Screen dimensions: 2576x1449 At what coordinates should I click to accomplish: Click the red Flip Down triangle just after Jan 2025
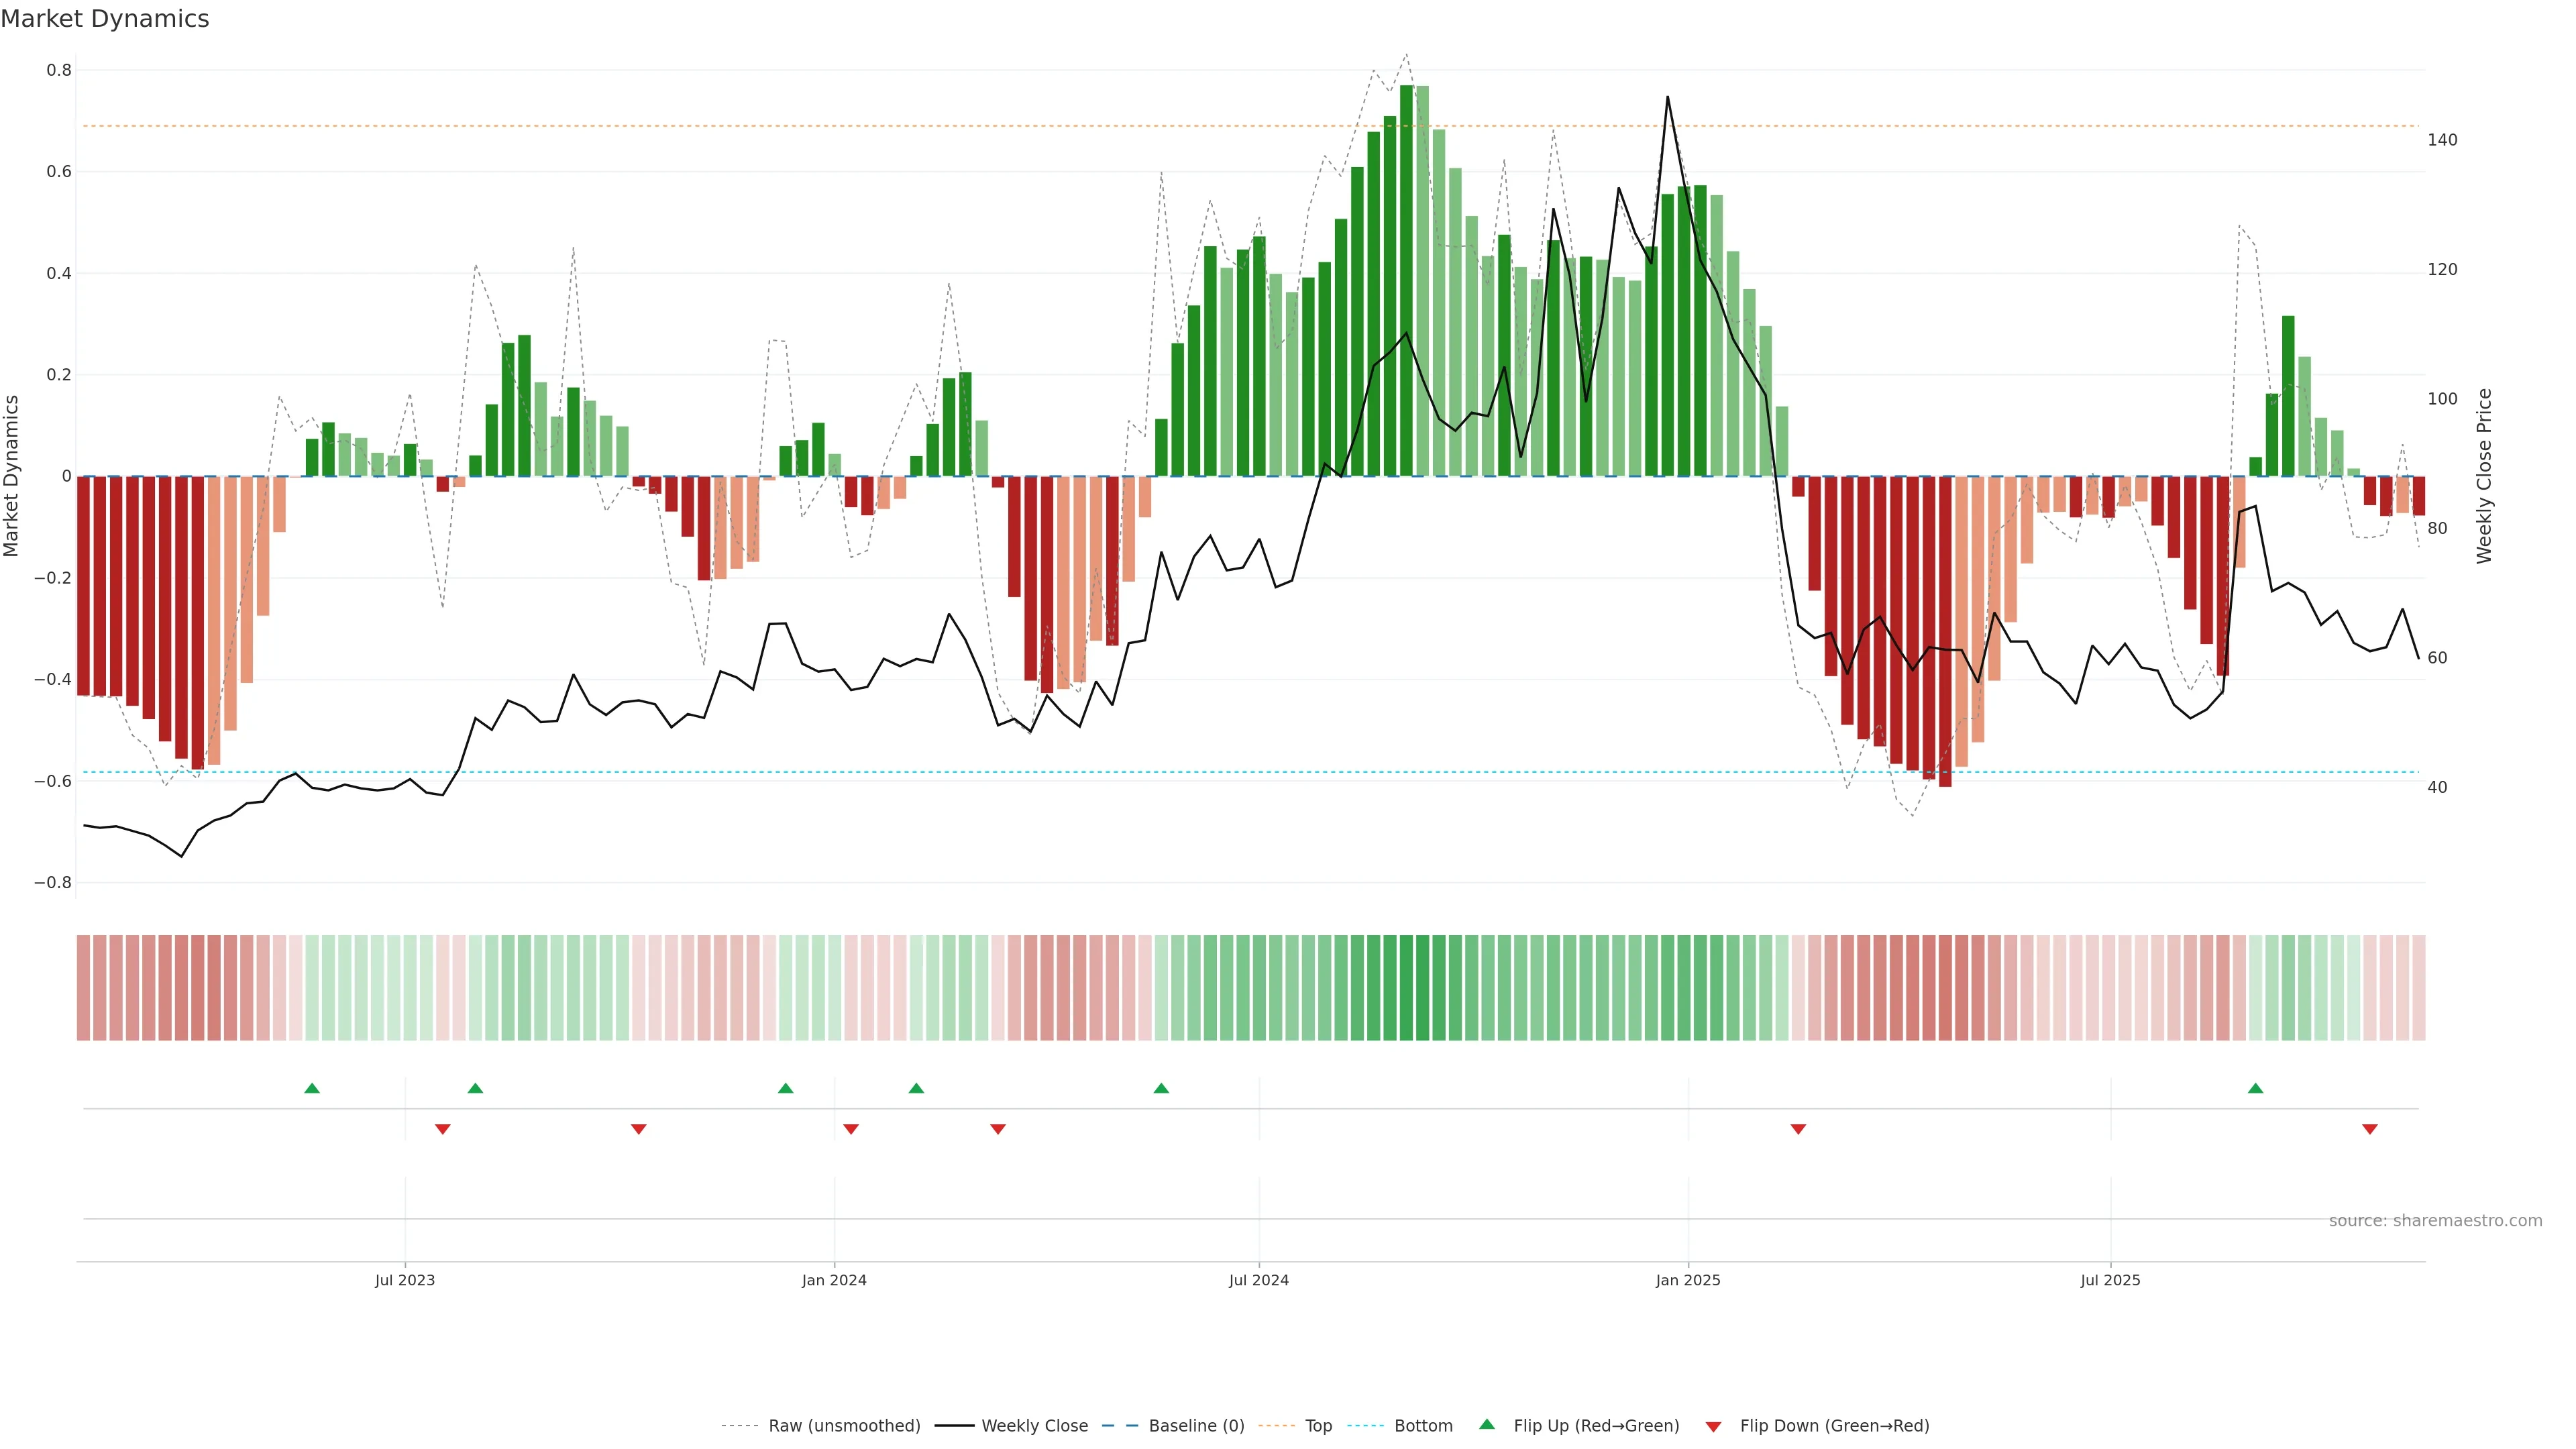1798,1129
